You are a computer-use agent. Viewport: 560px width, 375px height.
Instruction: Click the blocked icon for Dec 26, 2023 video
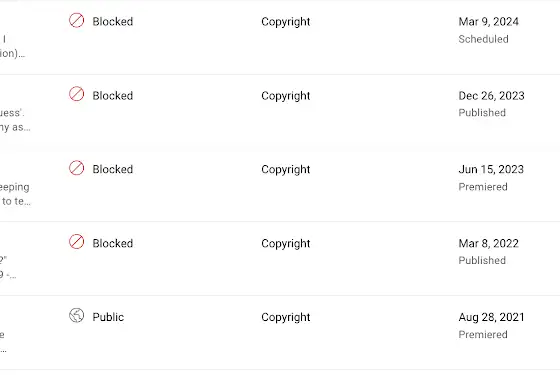coord(76,94)
